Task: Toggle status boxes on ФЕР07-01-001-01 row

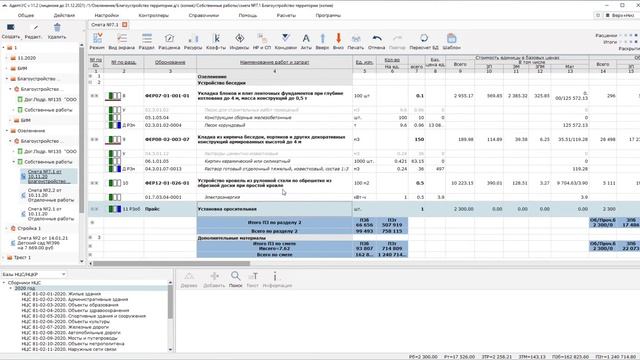Action: pos(115,96)
